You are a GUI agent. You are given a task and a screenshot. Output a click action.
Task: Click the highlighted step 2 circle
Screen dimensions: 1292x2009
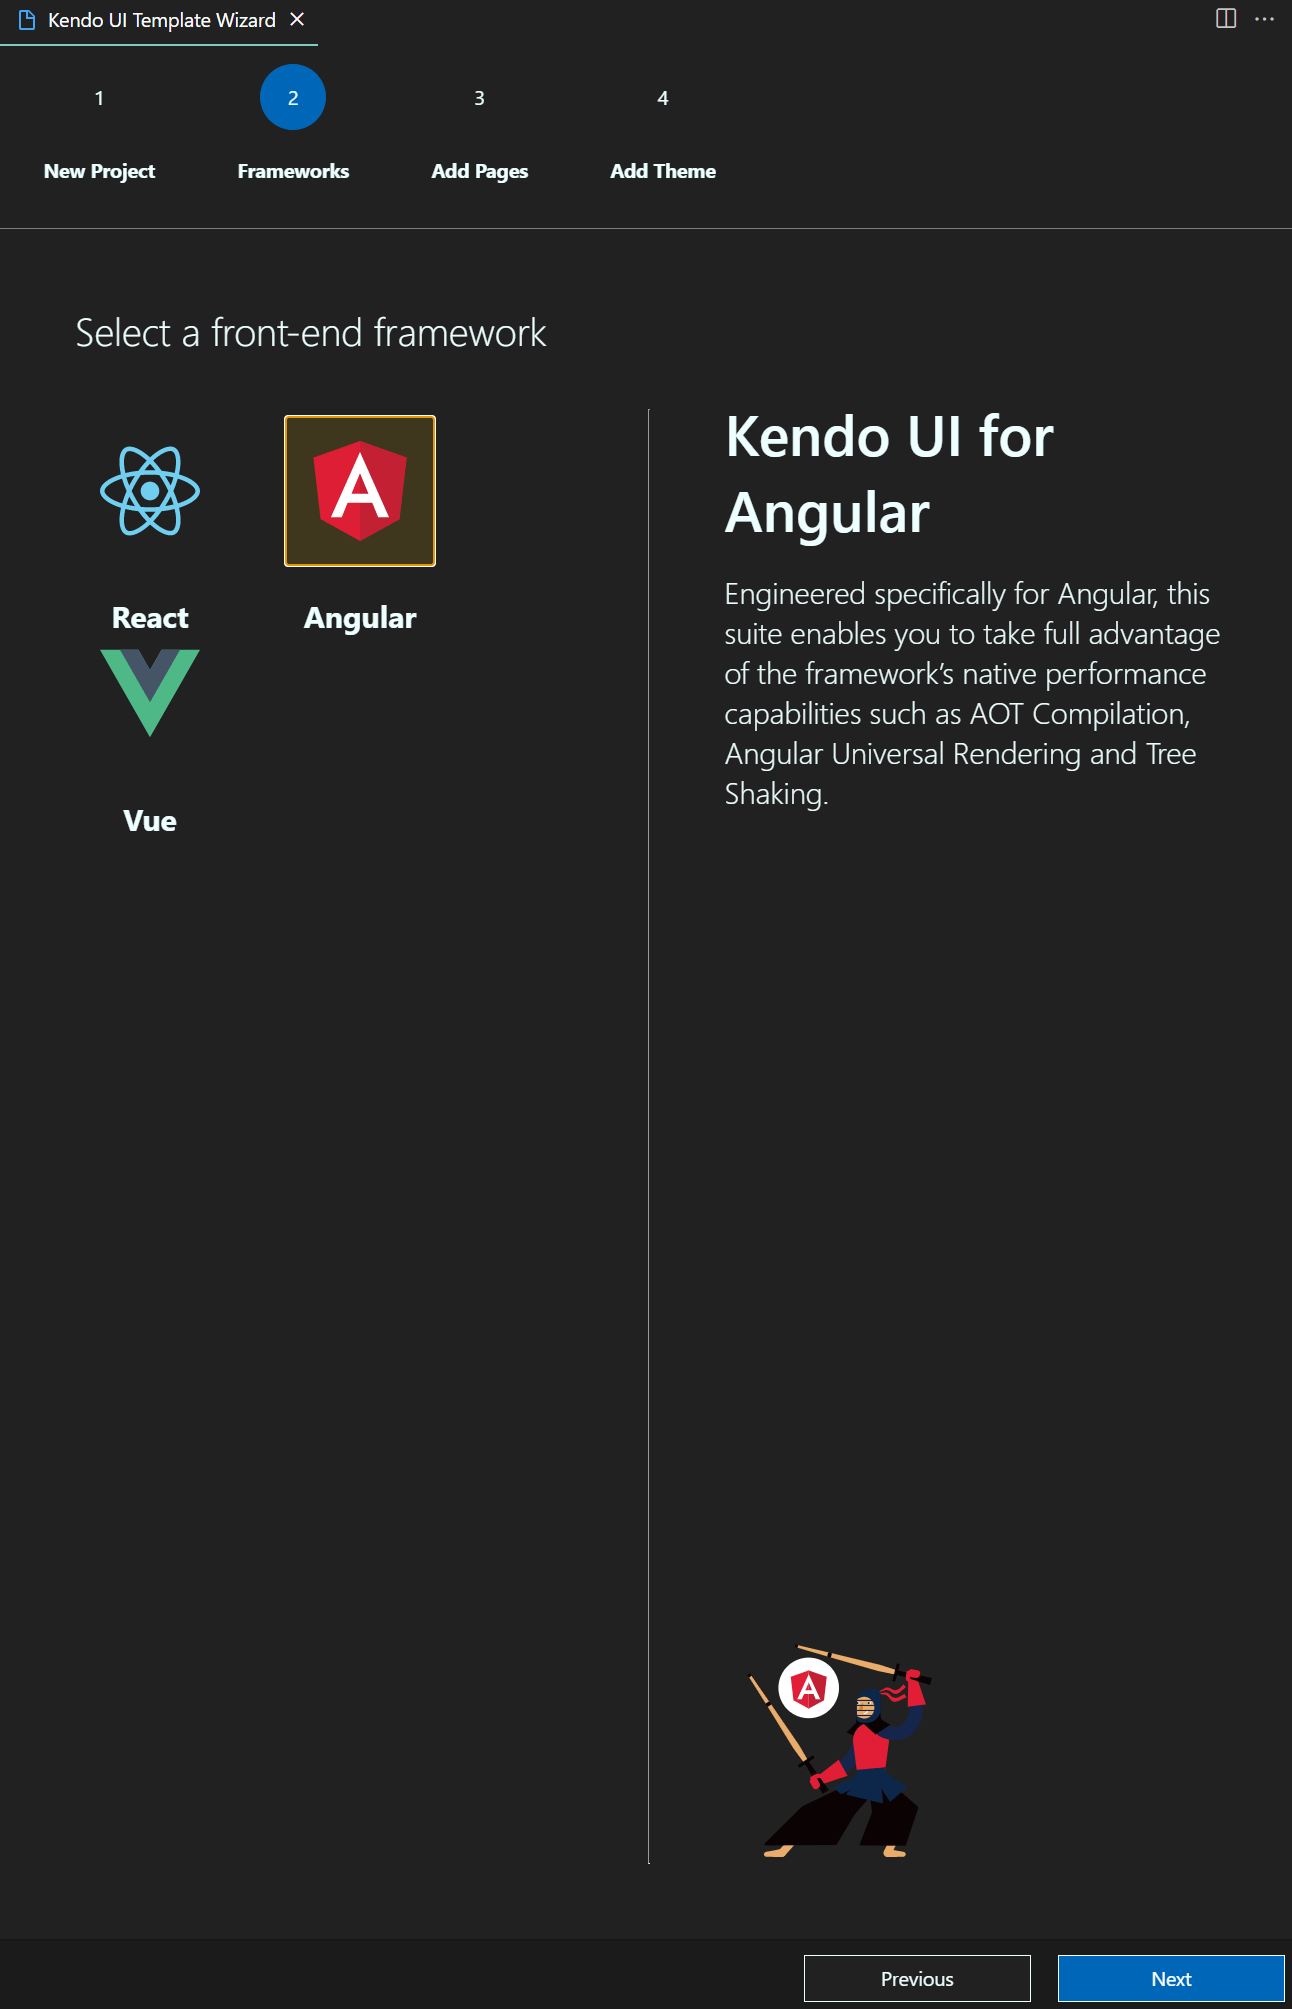[x=292, y=97]
